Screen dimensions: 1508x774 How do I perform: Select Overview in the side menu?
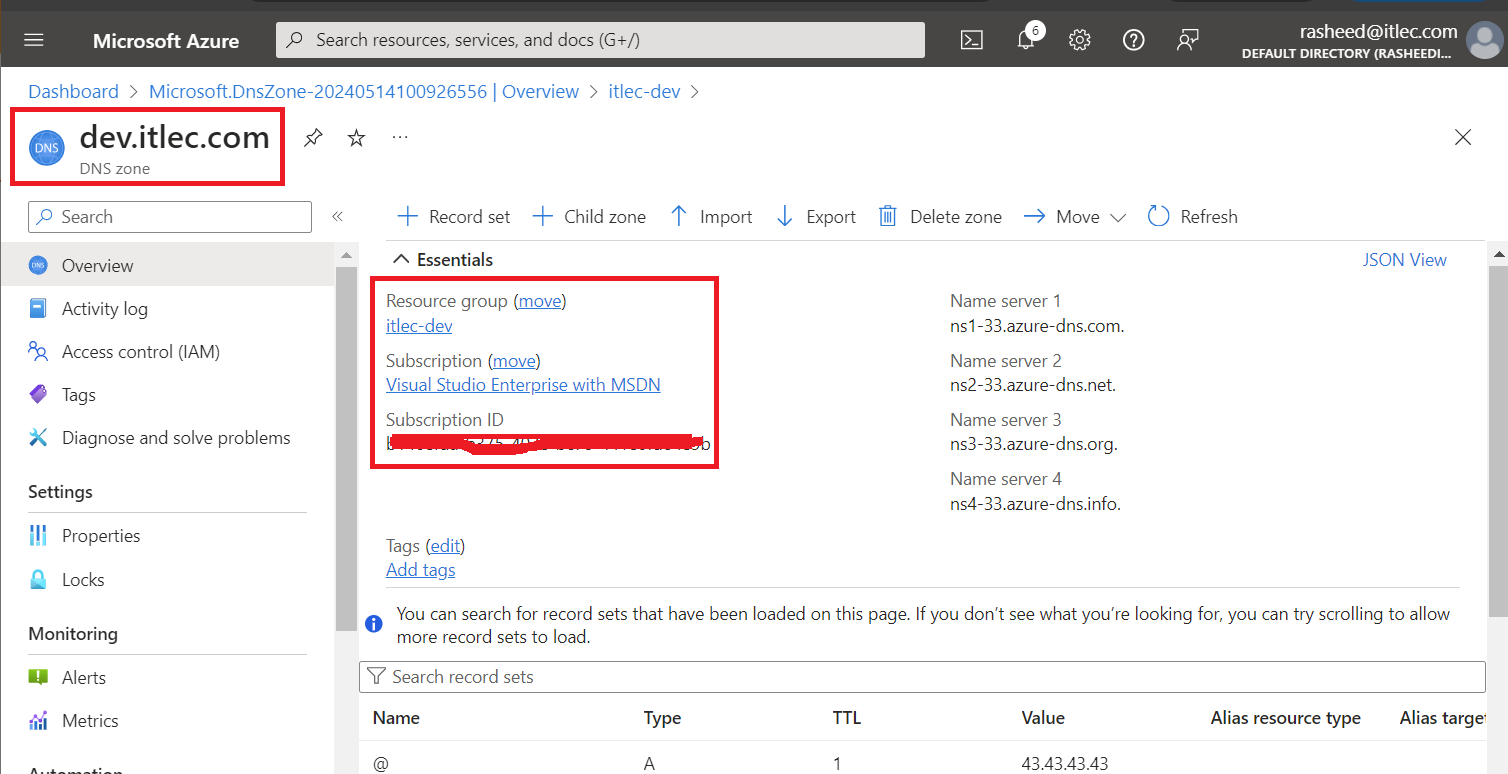[167, 265]
